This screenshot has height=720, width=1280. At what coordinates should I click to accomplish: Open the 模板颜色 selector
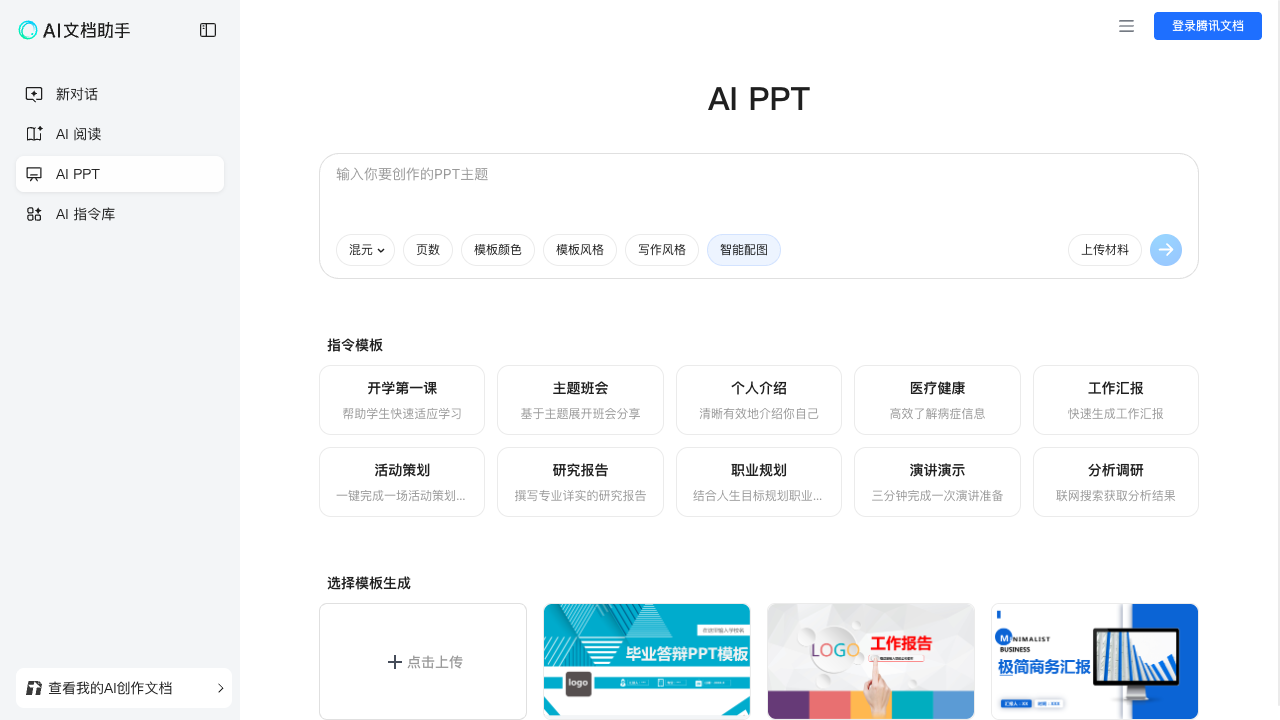pyautogui.click(x=498, y=250)
